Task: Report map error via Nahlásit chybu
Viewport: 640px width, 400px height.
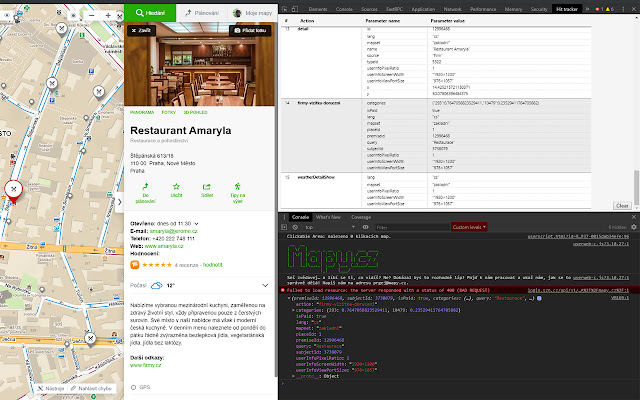Action: click(x=91, y=389)
